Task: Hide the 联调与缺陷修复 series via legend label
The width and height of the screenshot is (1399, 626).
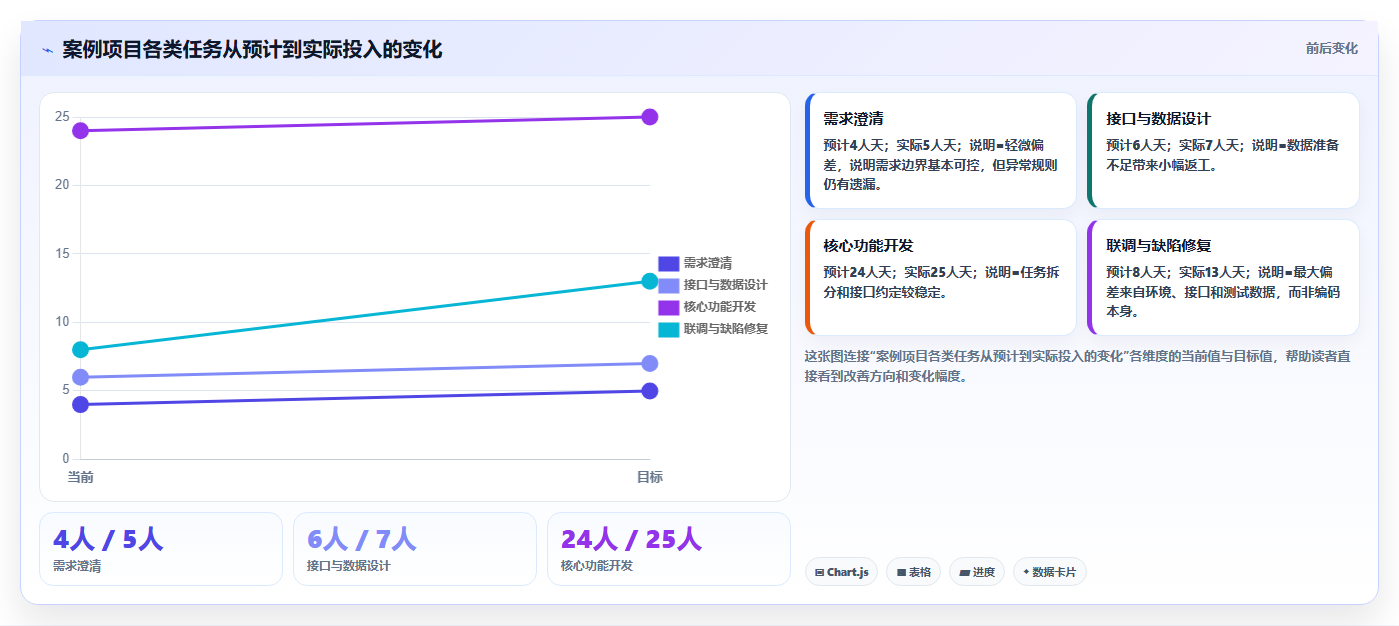Action: pos(725,329)
